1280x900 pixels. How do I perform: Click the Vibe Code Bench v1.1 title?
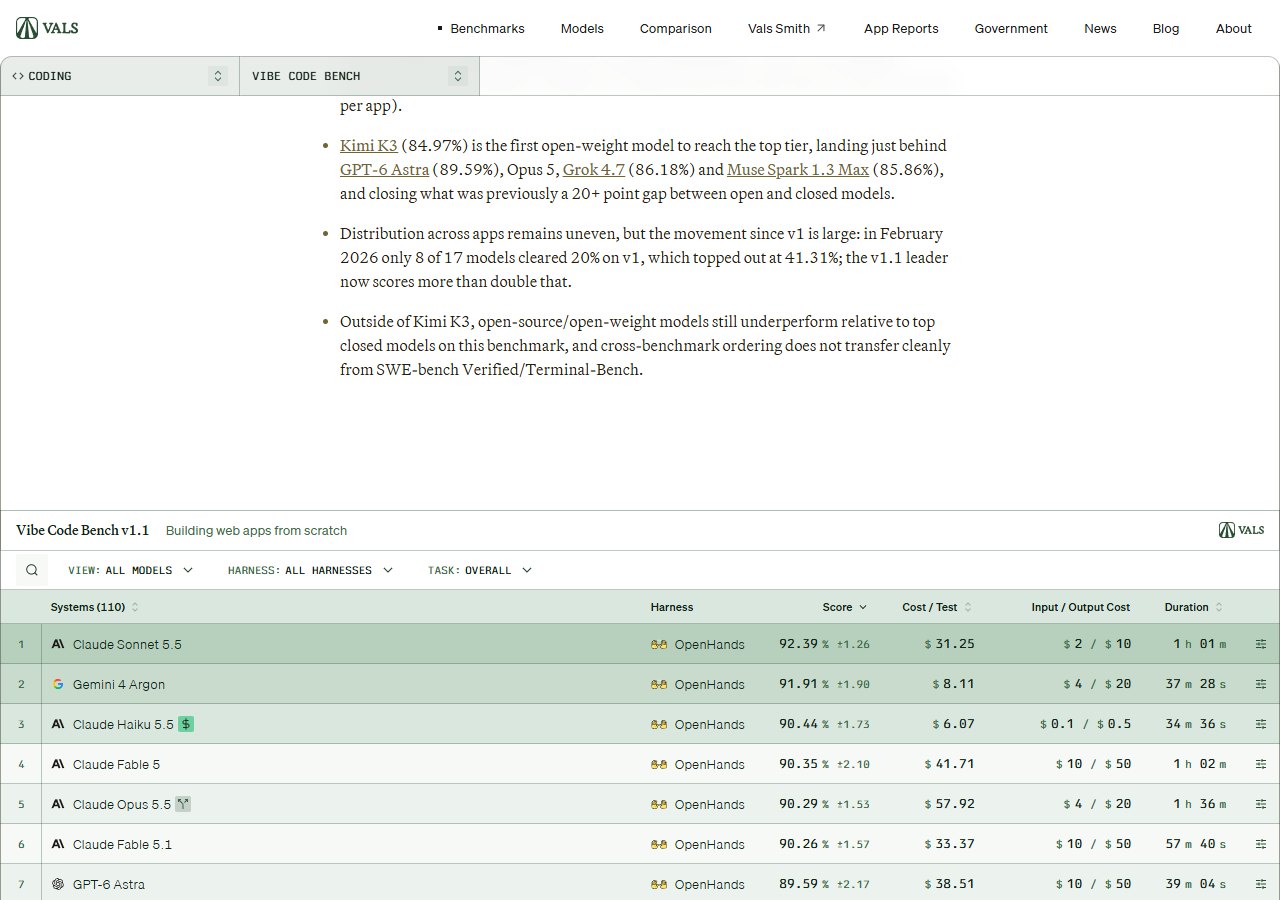pyautogui.click(x=82, y=530)
